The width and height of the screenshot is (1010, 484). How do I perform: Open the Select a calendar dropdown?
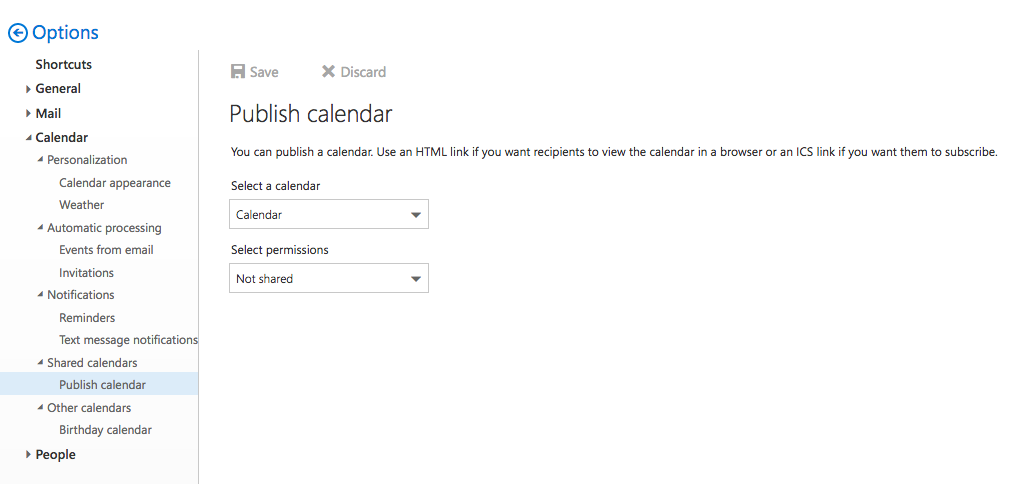click(329, 215)
